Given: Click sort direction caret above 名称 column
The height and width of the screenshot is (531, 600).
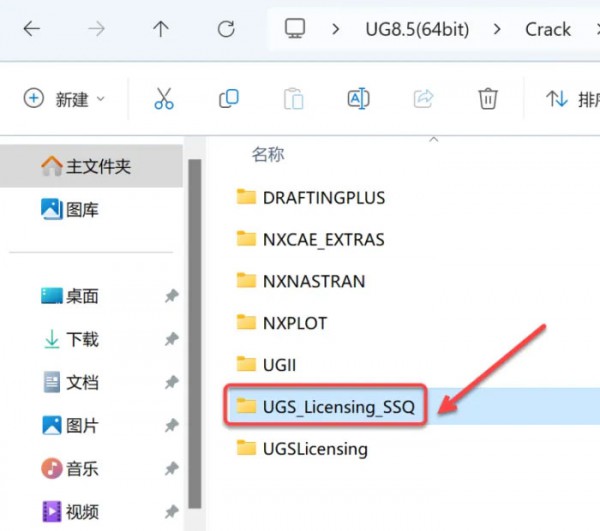Looking at the screenshot, I should click(x=434, y=140).
